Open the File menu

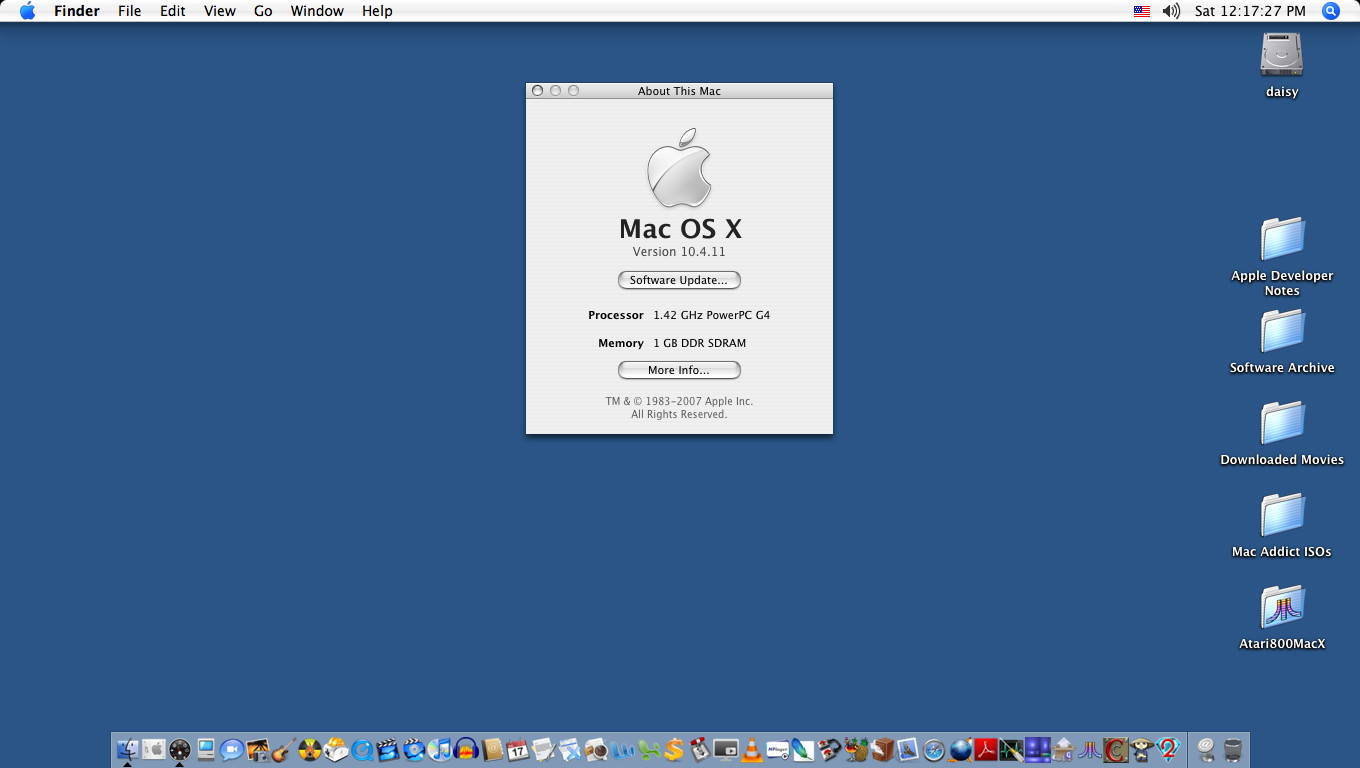click(x=130, y=11)
